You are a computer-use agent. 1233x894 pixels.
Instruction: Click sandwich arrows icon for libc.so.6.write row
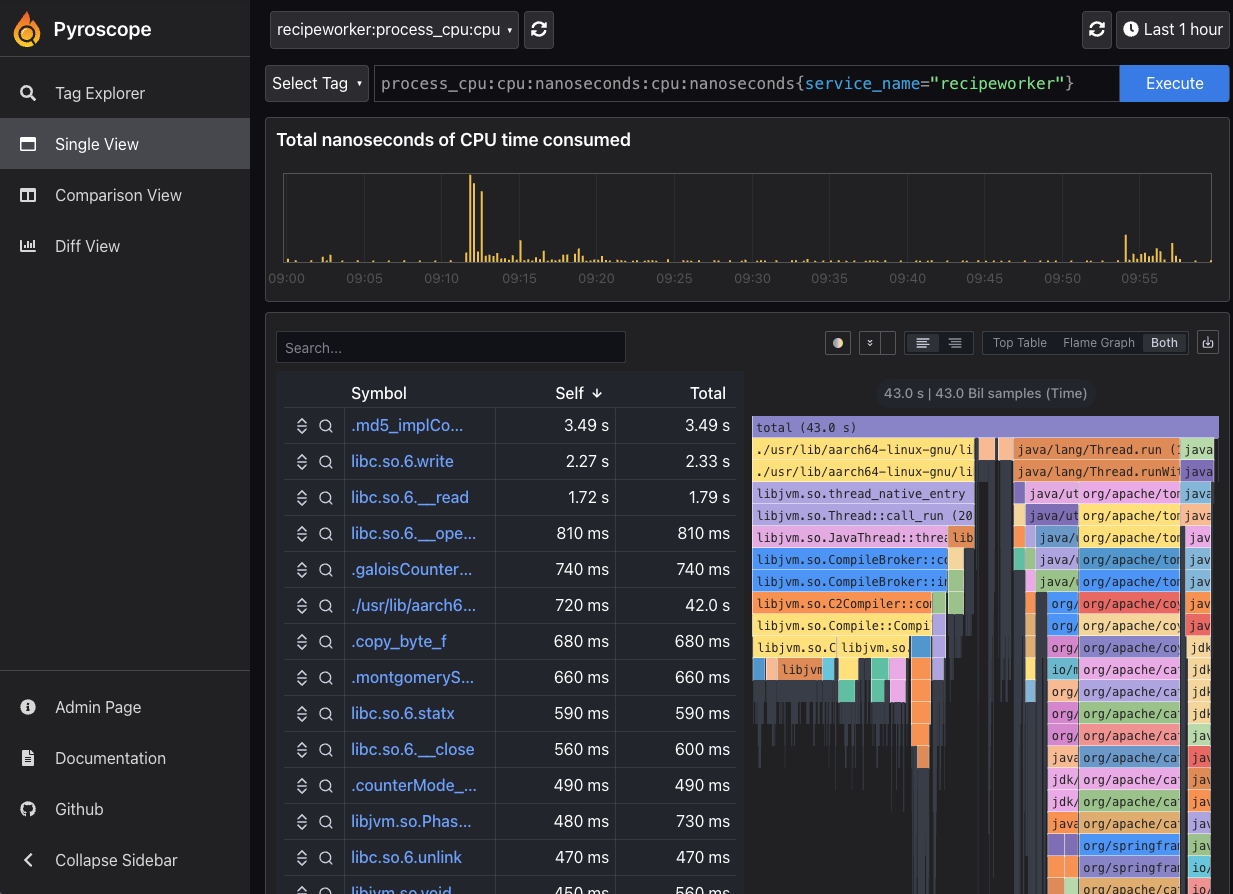302,462
